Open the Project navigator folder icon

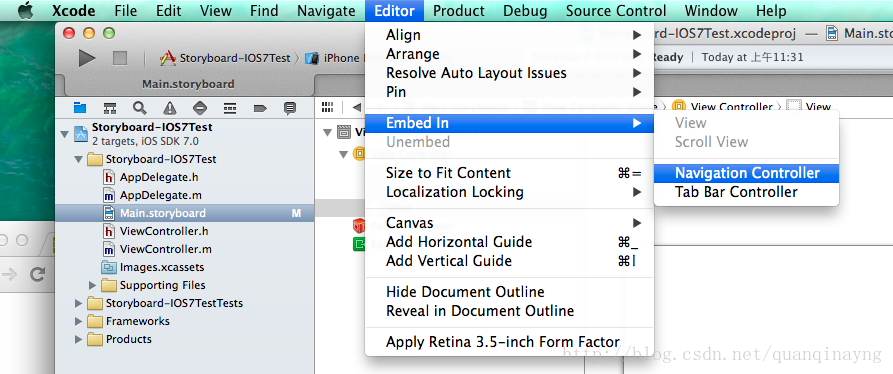80,108
